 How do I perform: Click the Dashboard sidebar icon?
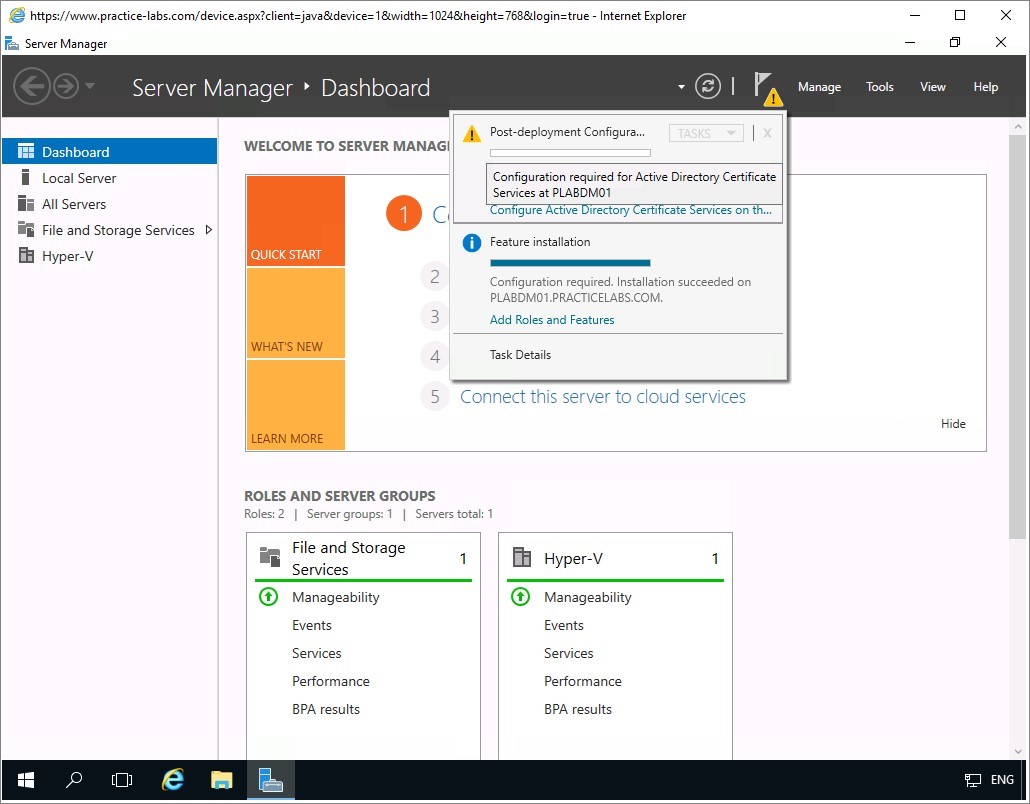[x=26, y=152]
